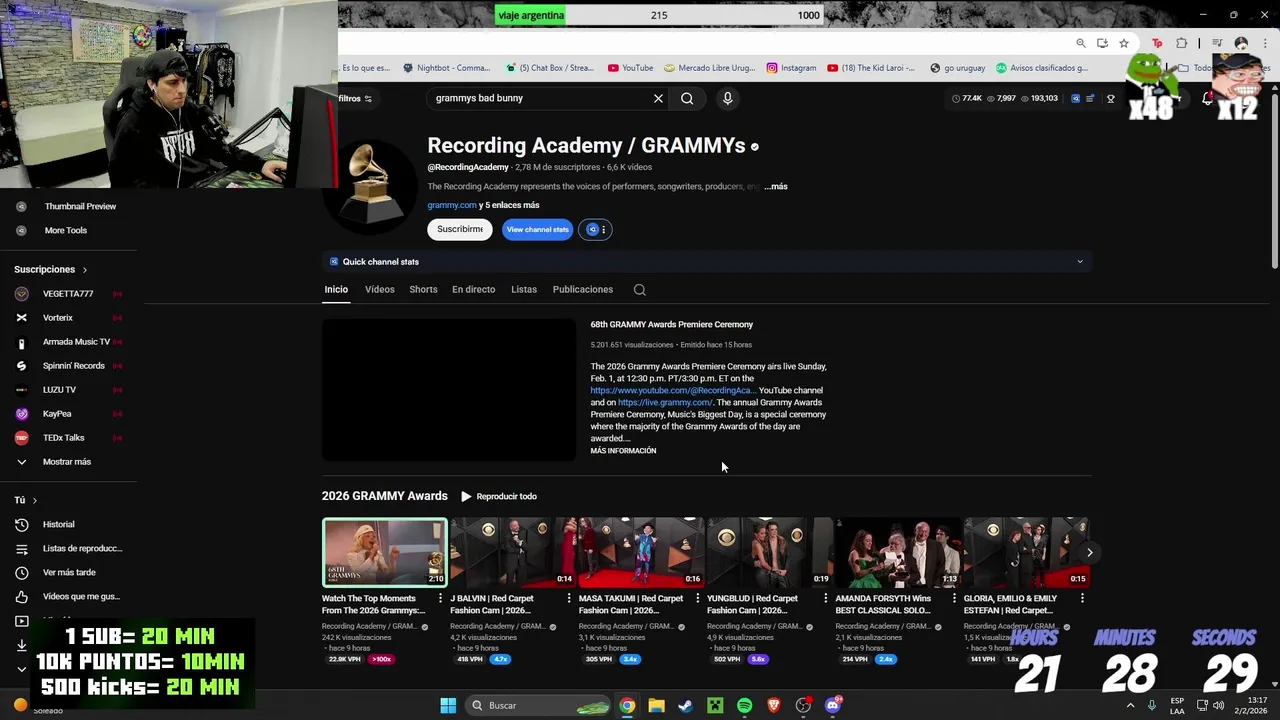Image resolution: width=1280 pixels, height=720 pixels.
Task: Switch to the Inicio tab
Action: [x=336, y=289]
